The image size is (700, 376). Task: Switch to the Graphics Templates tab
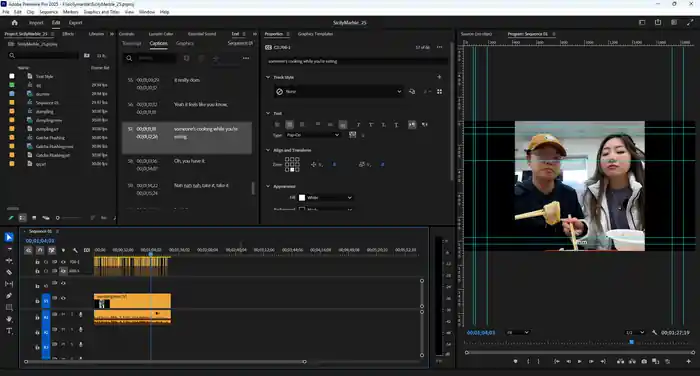[315, 34]
